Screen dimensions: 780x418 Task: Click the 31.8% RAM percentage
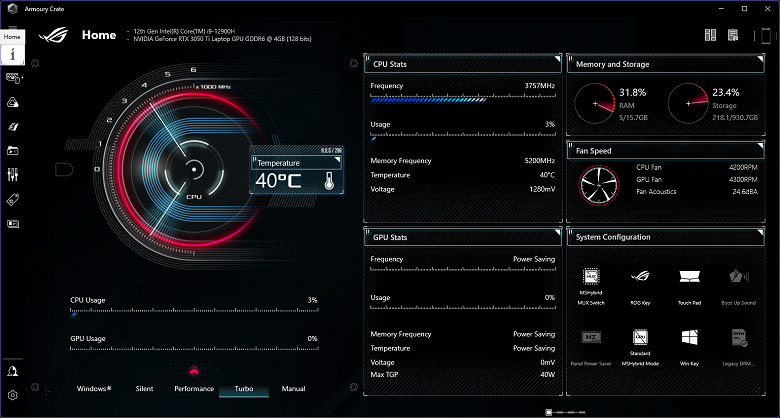click(x=633, y=92)
